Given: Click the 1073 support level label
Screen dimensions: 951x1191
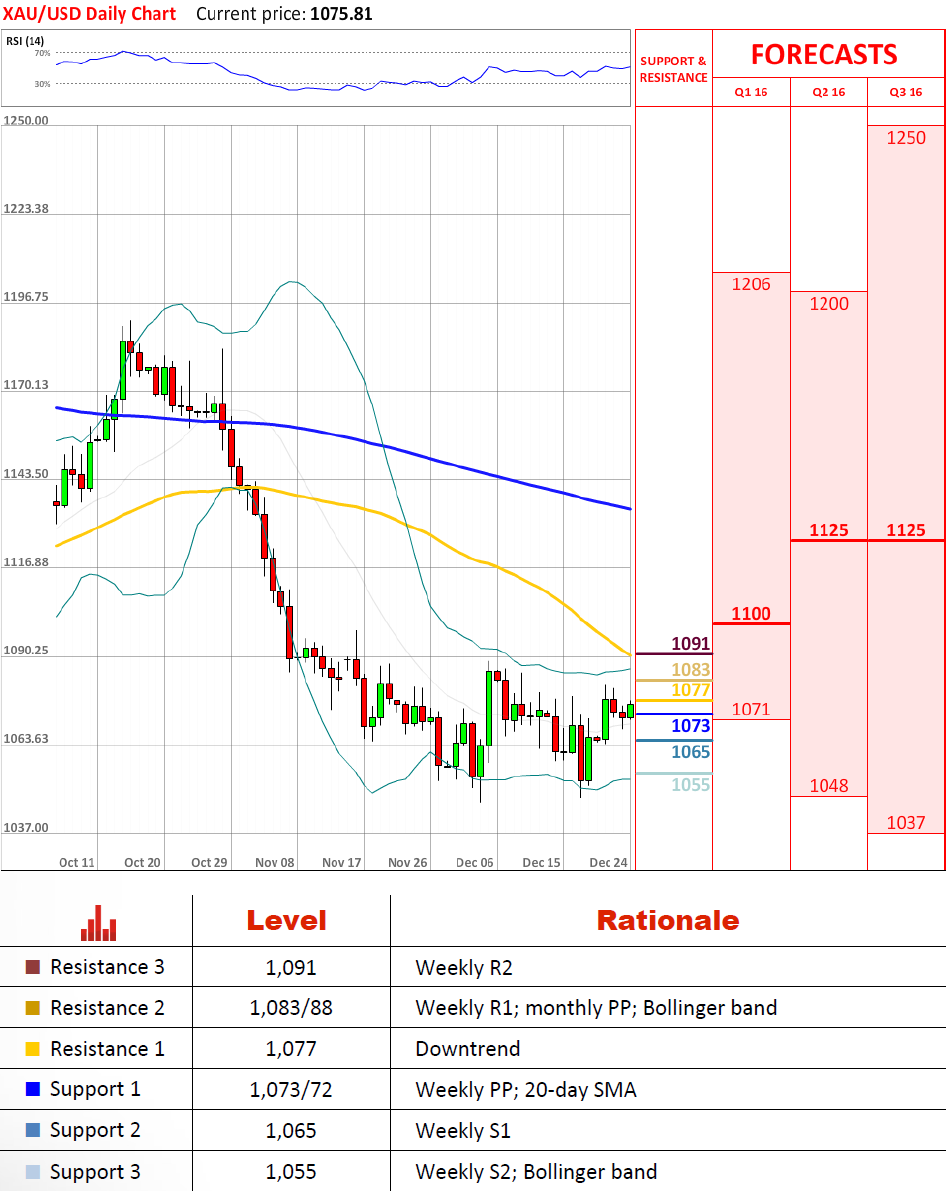Looking at the screenshot, I should click(x=690, y=726).
